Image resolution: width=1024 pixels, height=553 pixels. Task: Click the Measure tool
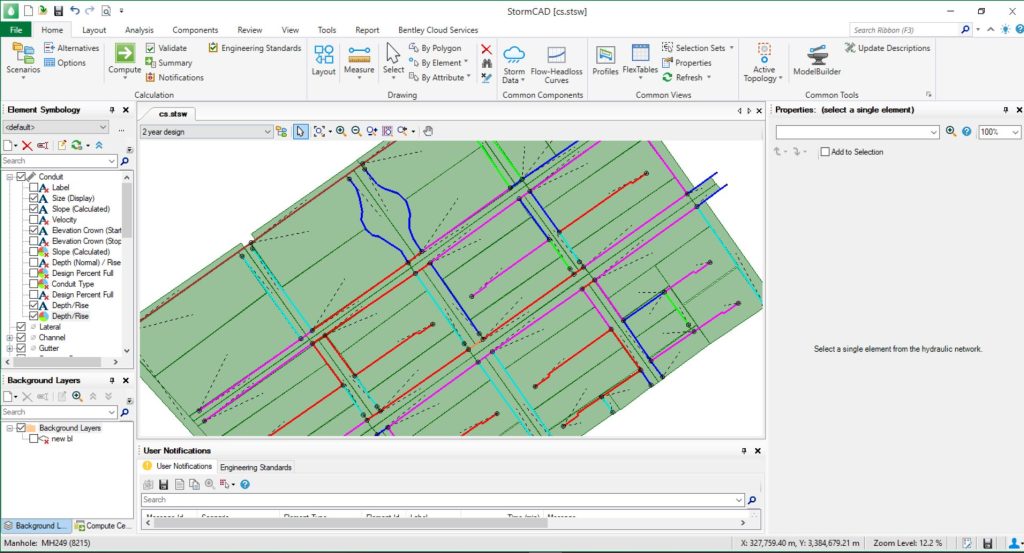pos(359,60)
